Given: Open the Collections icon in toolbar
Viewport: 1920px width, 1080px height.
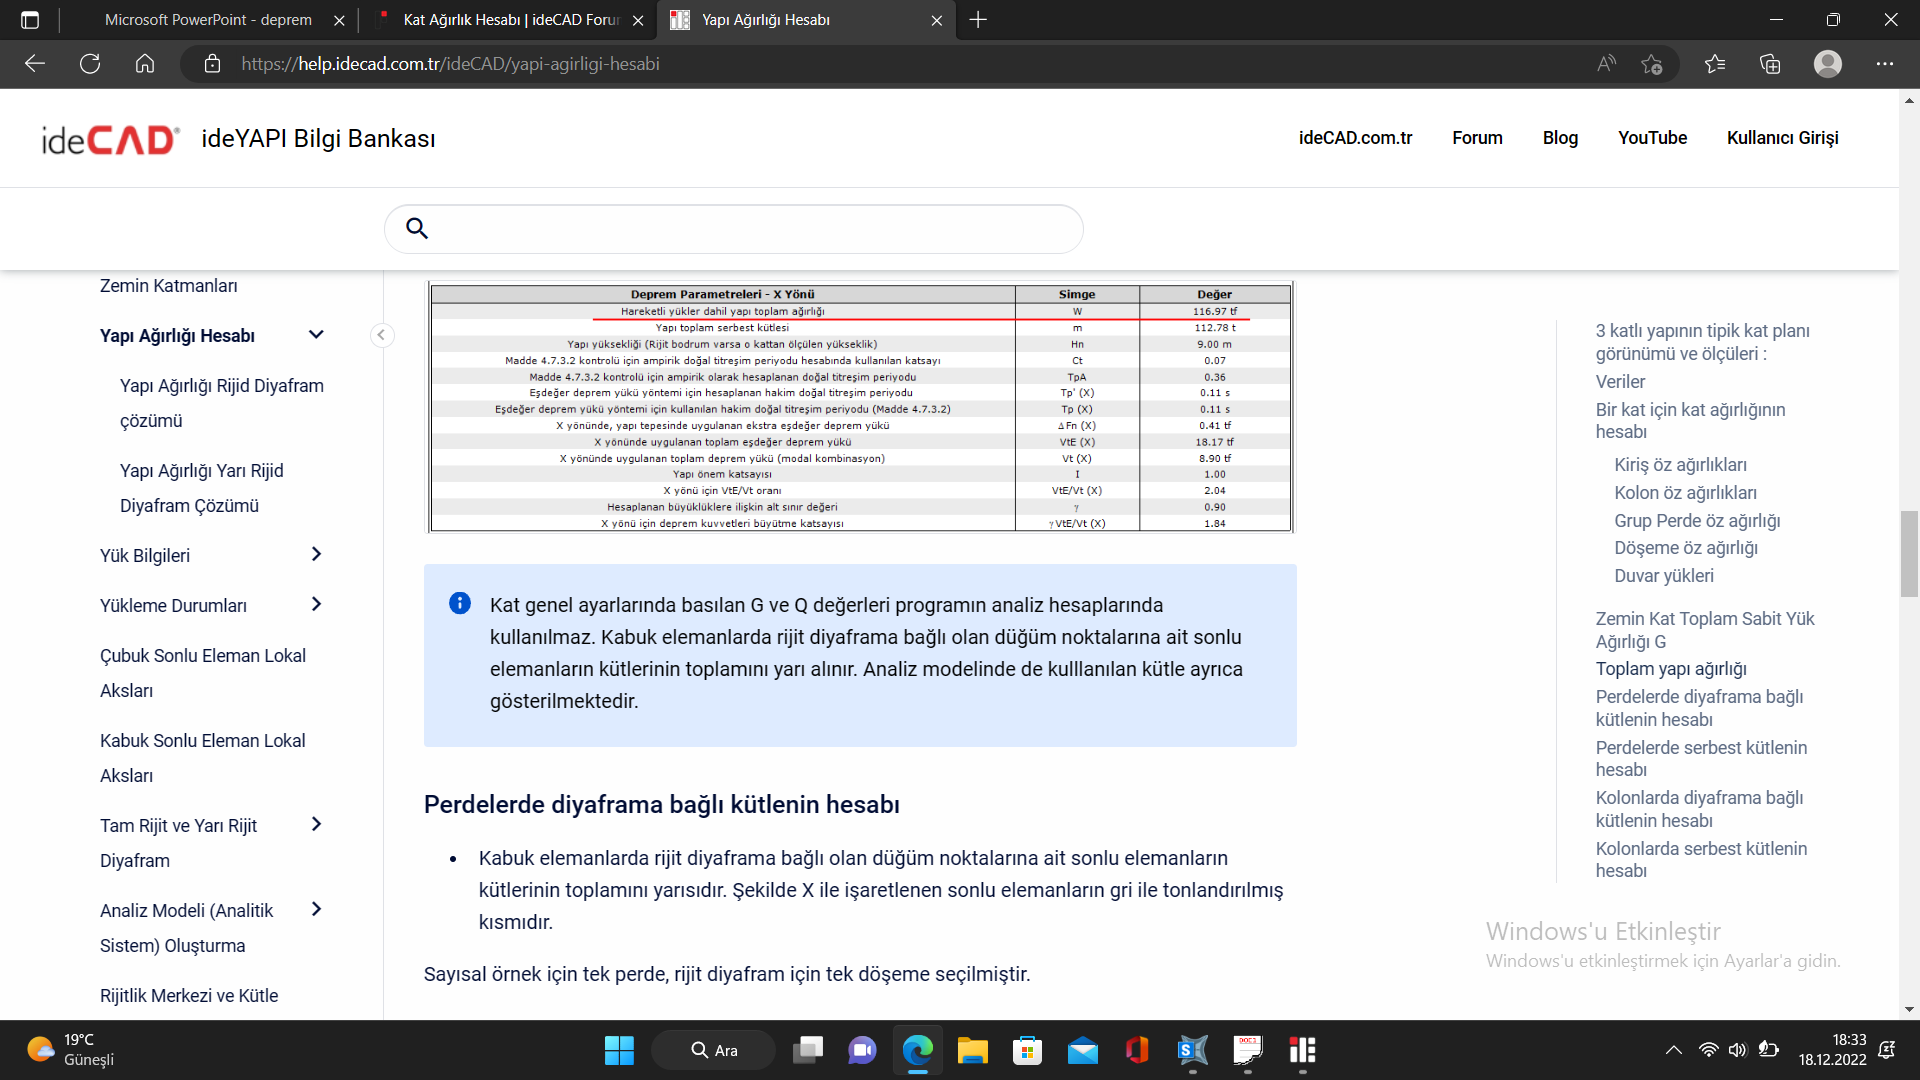Looking at the screenshot, I should pos(1770,64).
